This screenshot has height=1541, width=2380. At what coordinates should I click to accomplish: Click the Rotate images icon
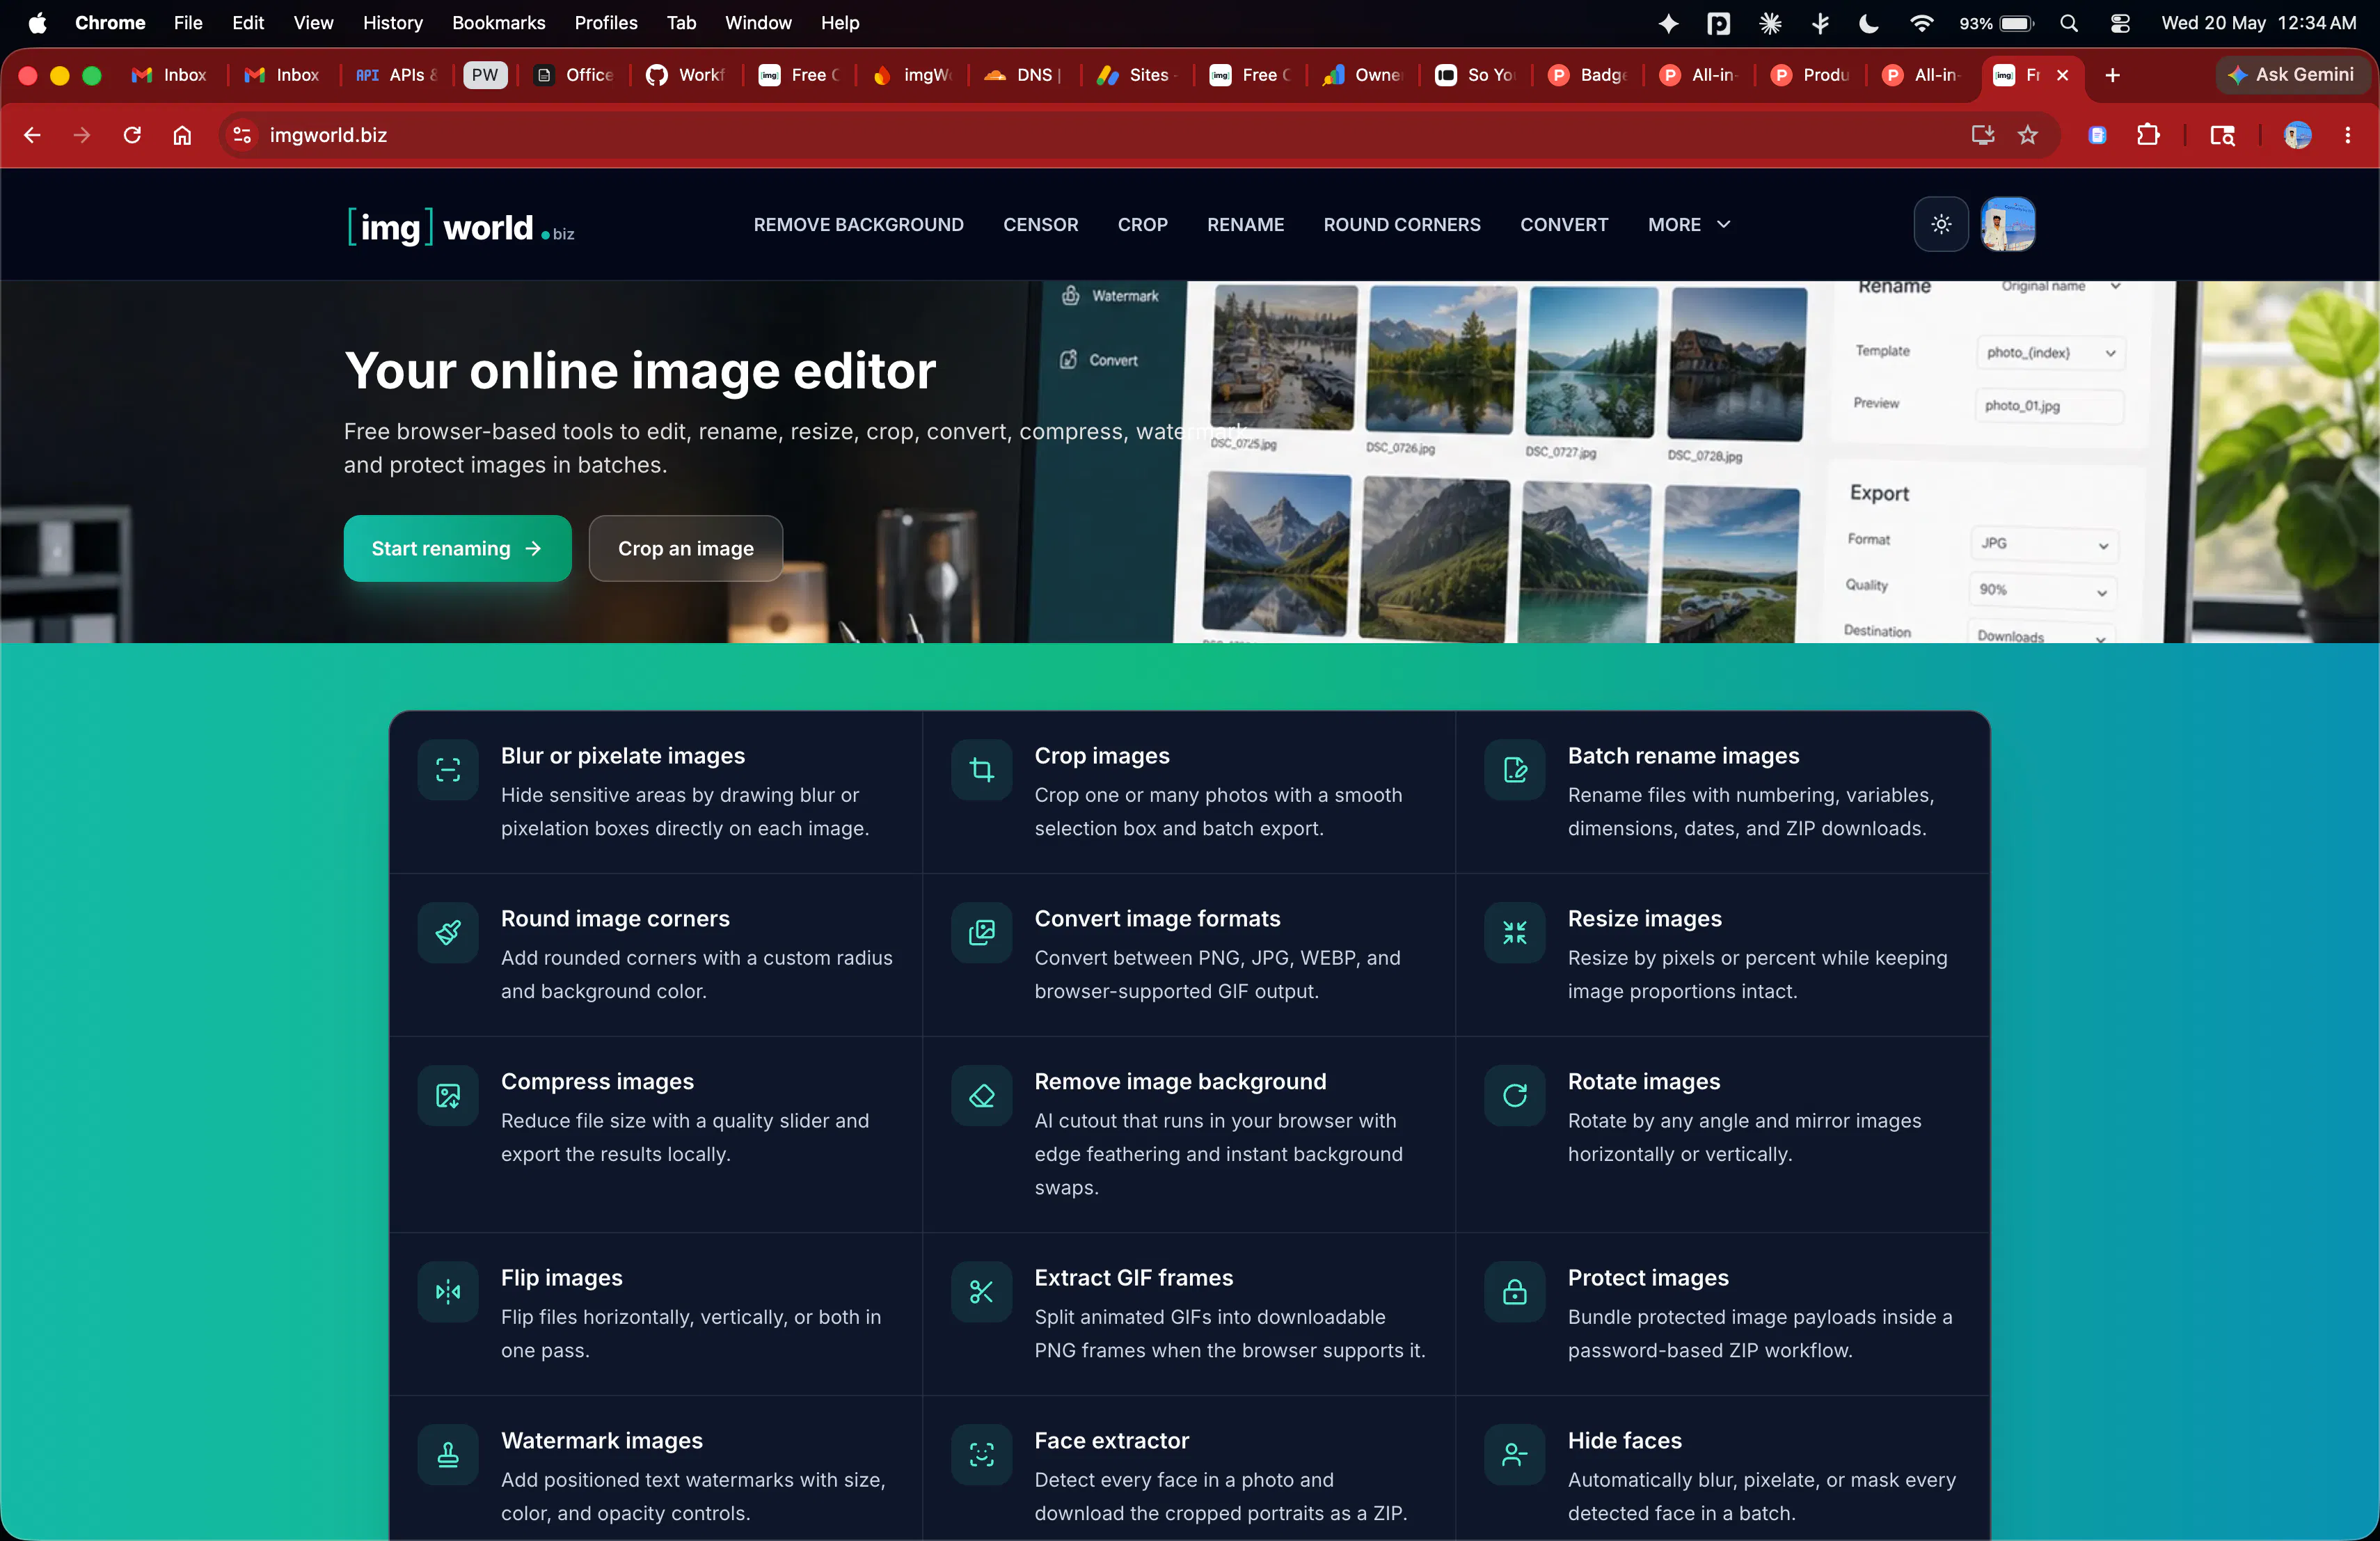coord(1514,1095)
